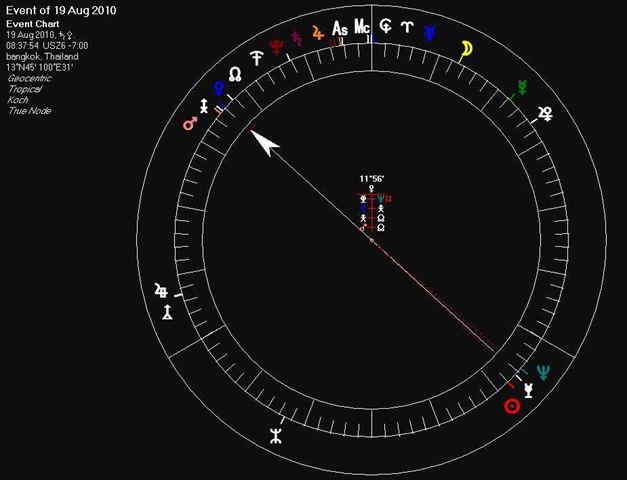Select white Zeus arrow glyph beside Mars on rim
627x480 pixels.
pyautogui.click(x=204, y=106)
